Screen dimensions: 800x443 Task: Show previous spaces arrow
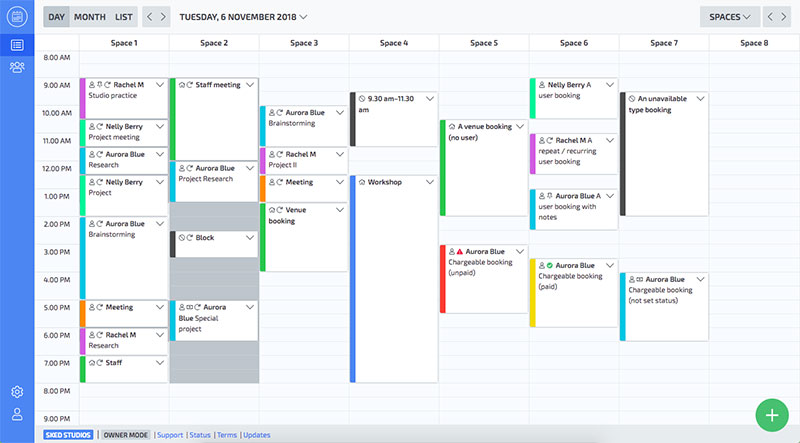(770, 17)
